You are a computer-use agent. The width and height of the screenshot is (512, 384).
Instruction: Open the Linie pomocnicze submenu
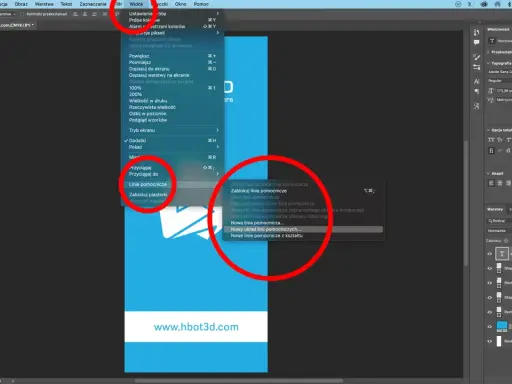[x=172, y=184]
